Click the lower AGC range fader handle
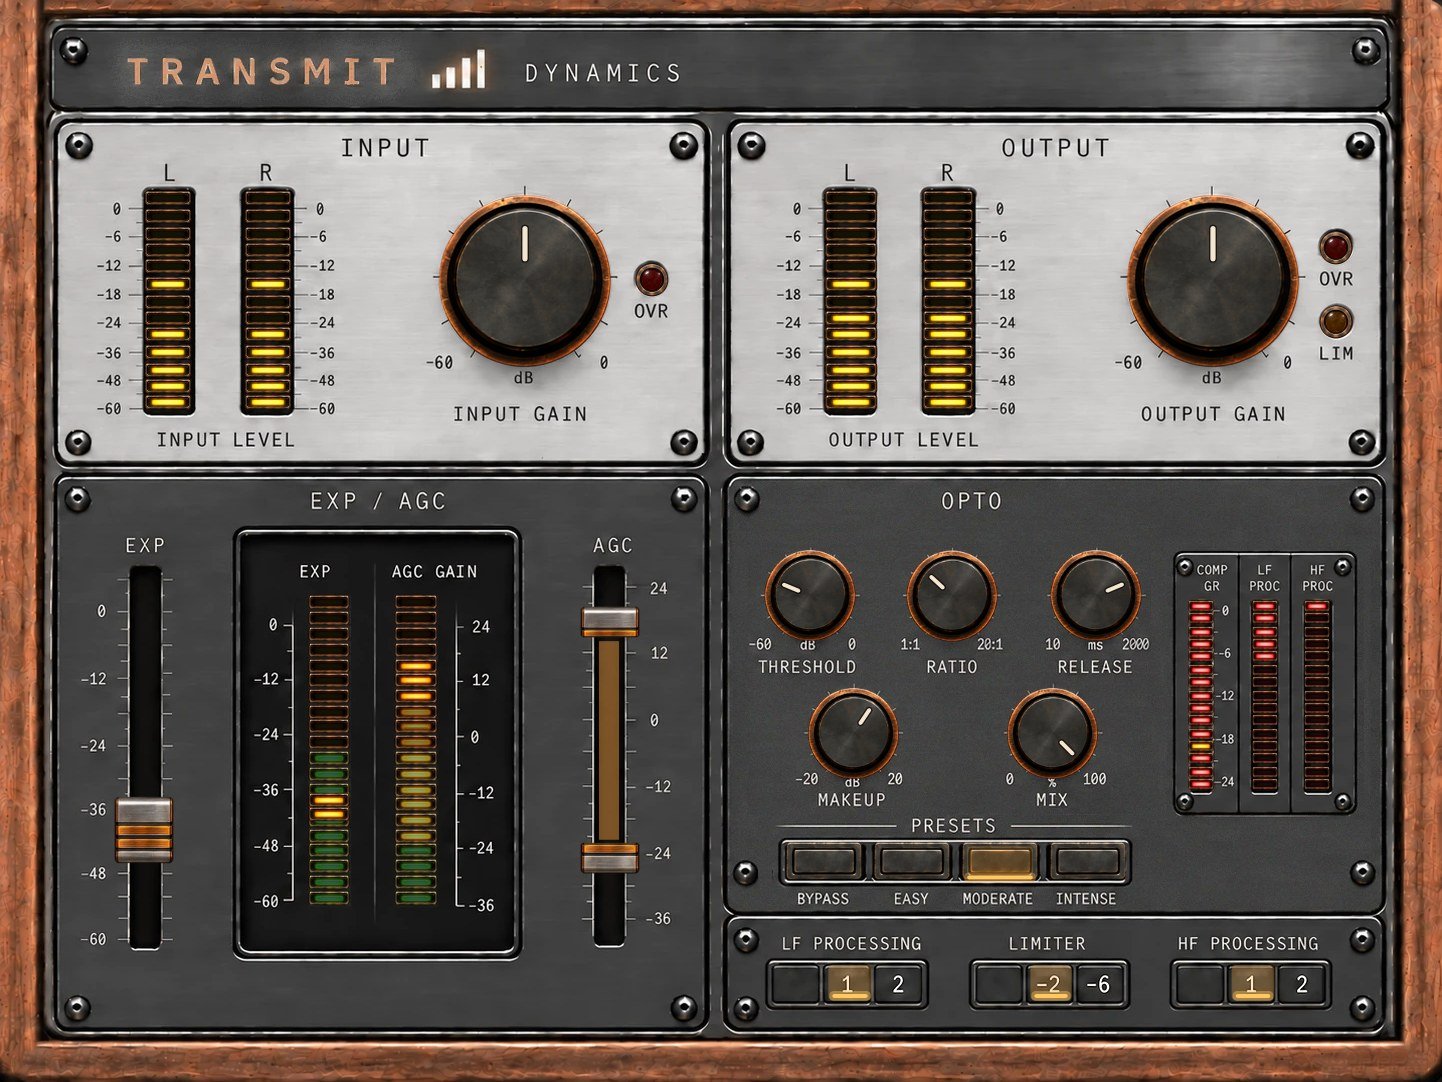The height and width of the screenshot is (1082, 1442). click(610, 858)
